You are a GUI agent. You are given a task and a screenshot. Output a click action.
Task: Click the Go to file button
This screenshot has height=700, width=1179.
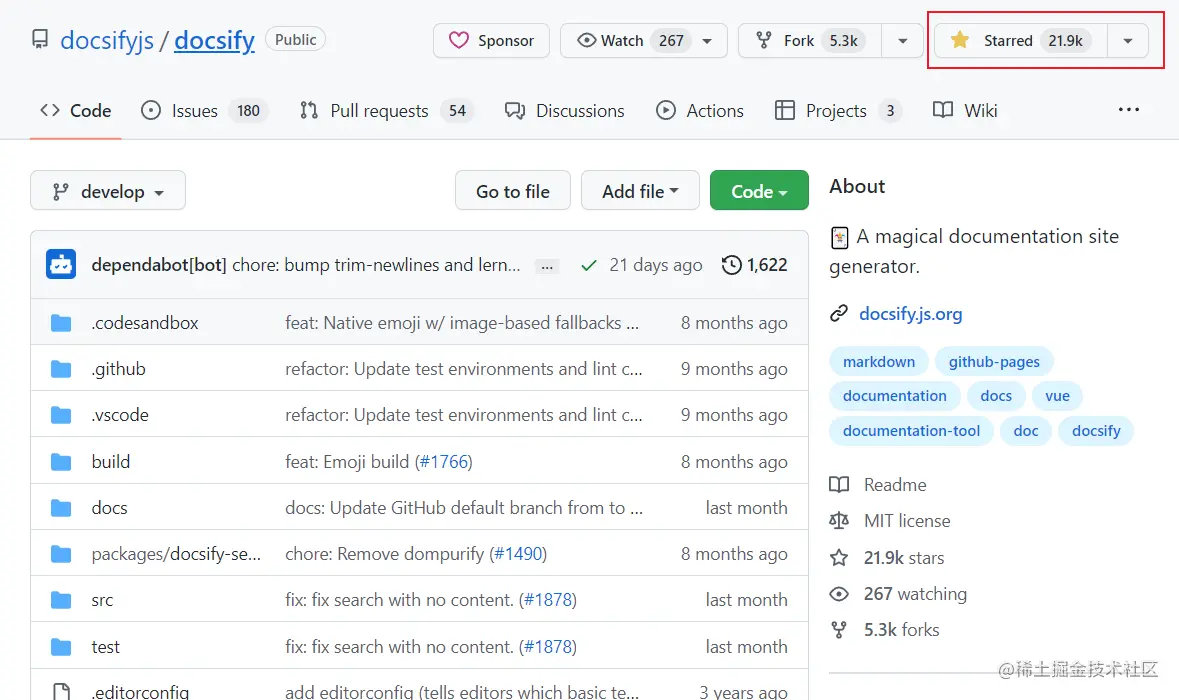pos(513,191)
